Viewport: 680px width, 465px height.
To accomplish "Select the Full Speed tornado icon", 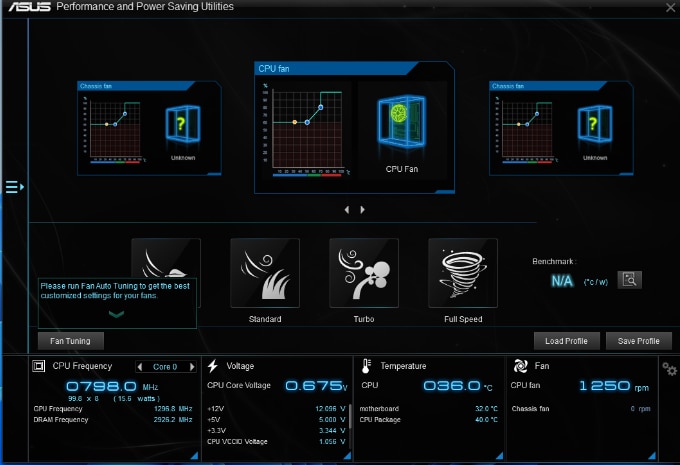I will point(463,273).
